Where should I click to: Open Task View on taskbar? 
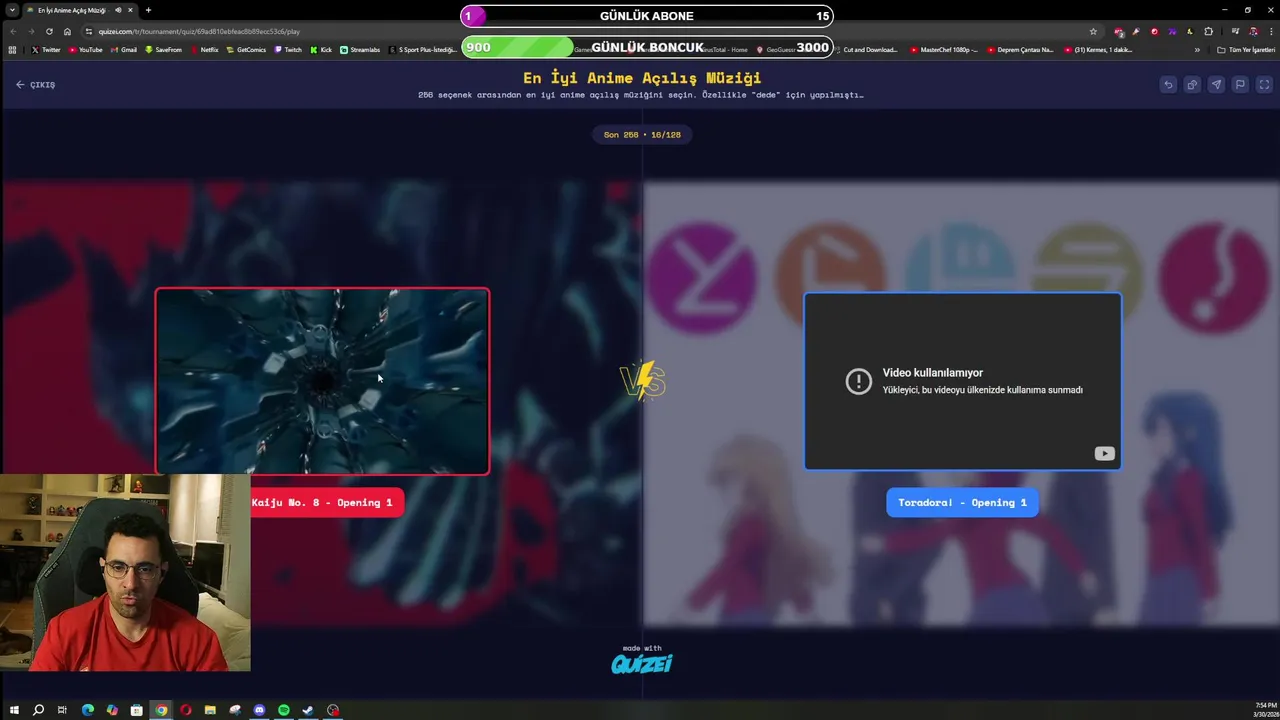click(x=62, y=710)
